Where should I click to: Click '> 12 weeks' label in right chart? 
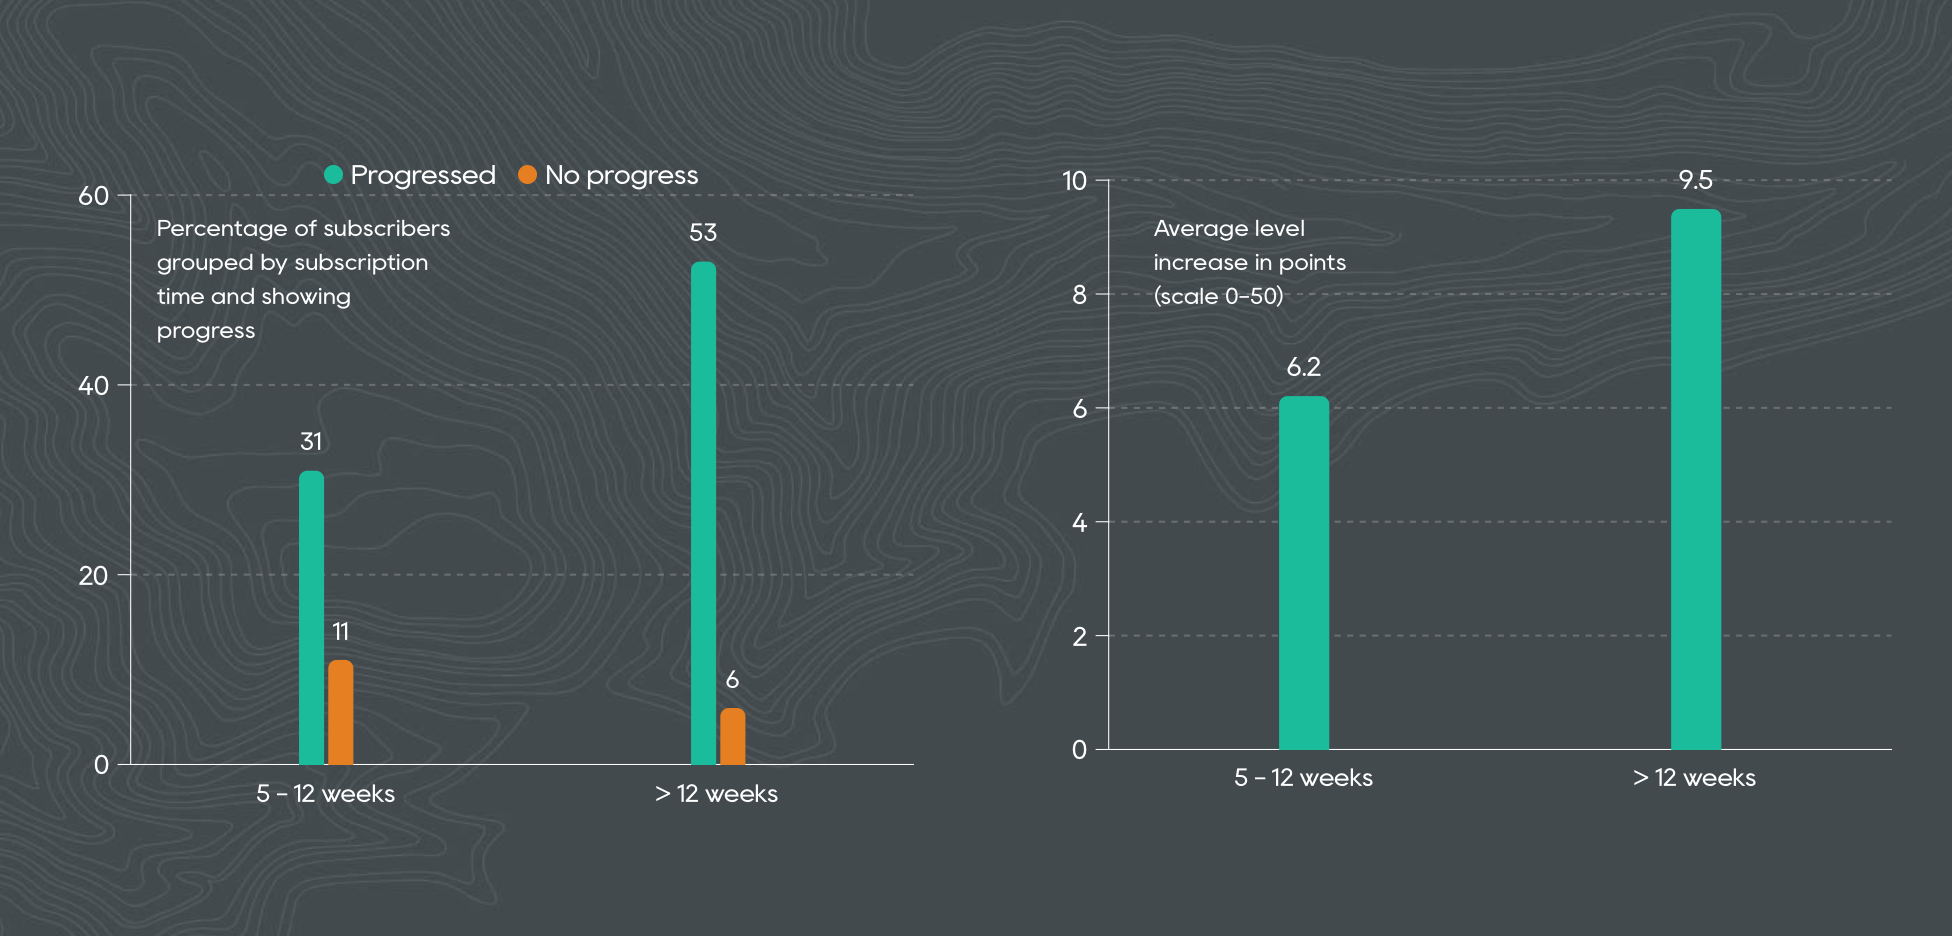coord(1694,778)
